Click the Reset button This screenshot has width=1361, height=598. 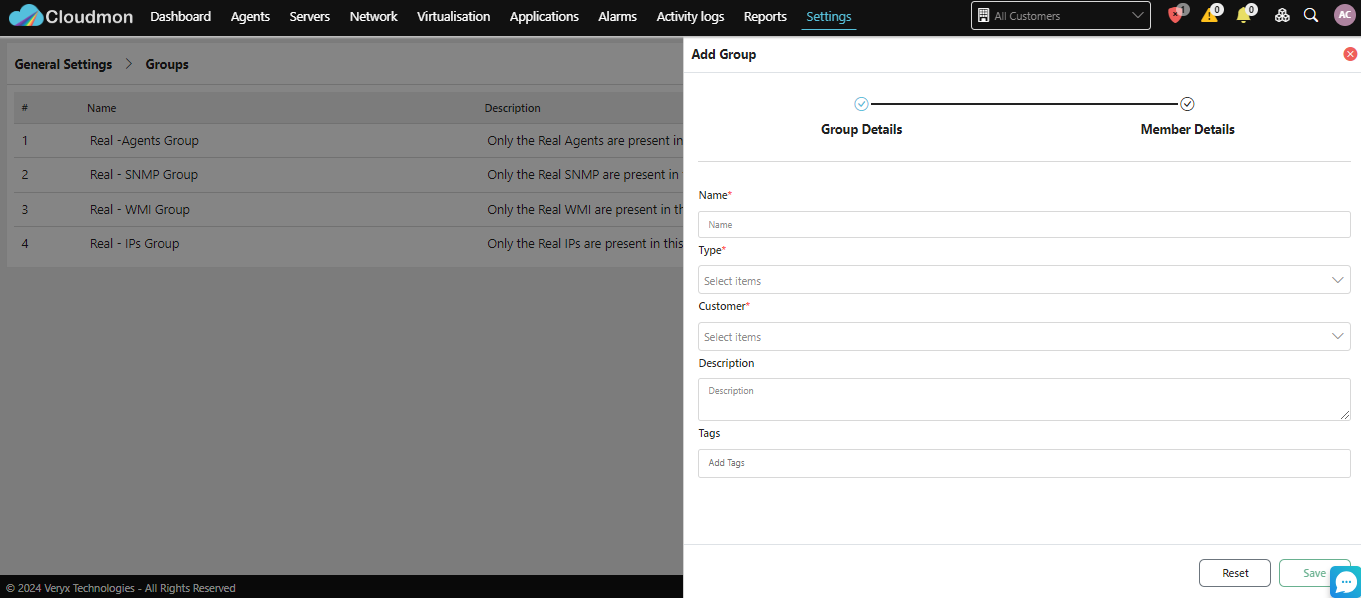1235,573
